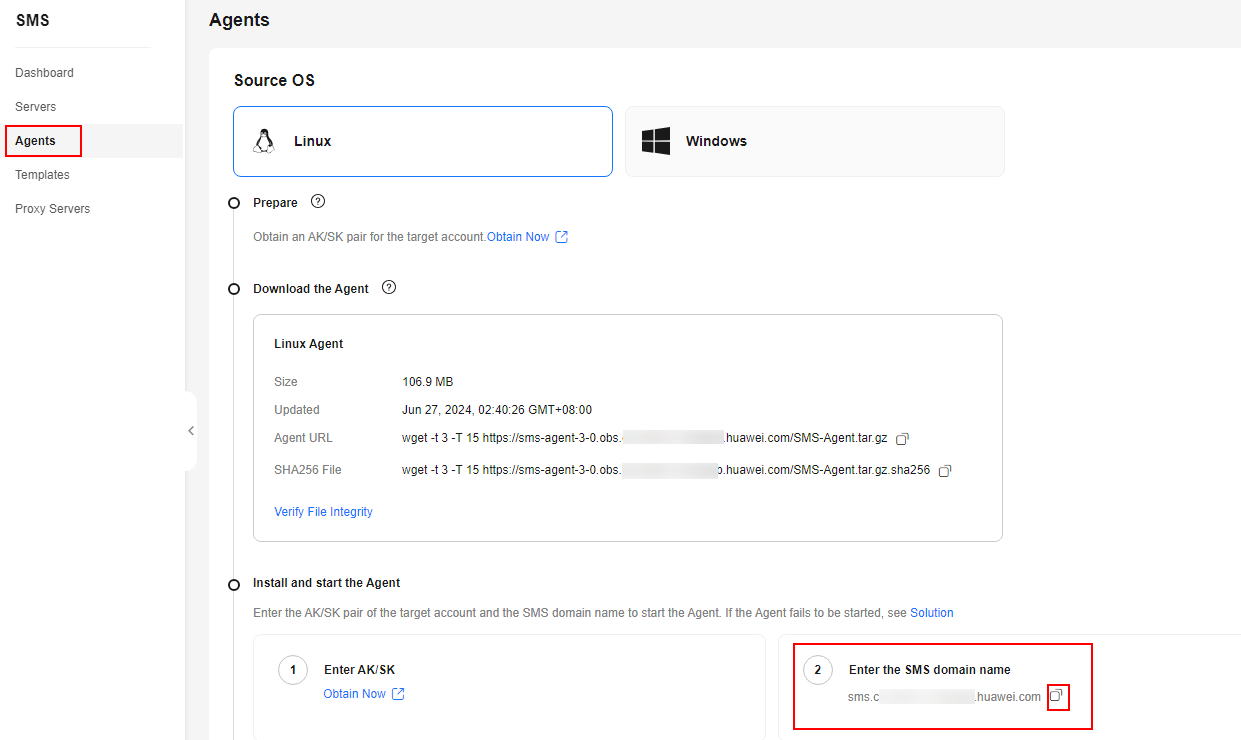Image resolution: width=1241 pixels, height=740 pixels.
Task: Click the Agents page title
Action: (x=239, y=20)
